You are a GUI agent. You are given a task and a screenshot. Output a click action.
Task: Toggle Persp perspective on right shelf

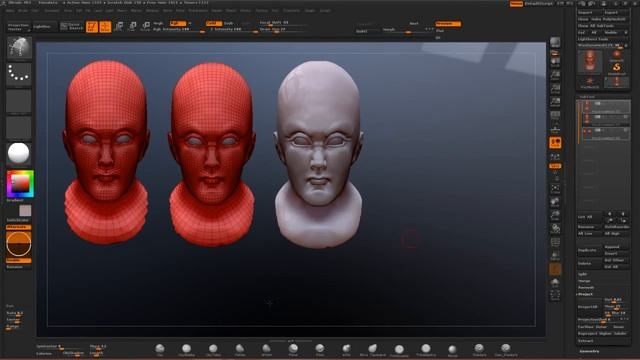tap(555, 116)
